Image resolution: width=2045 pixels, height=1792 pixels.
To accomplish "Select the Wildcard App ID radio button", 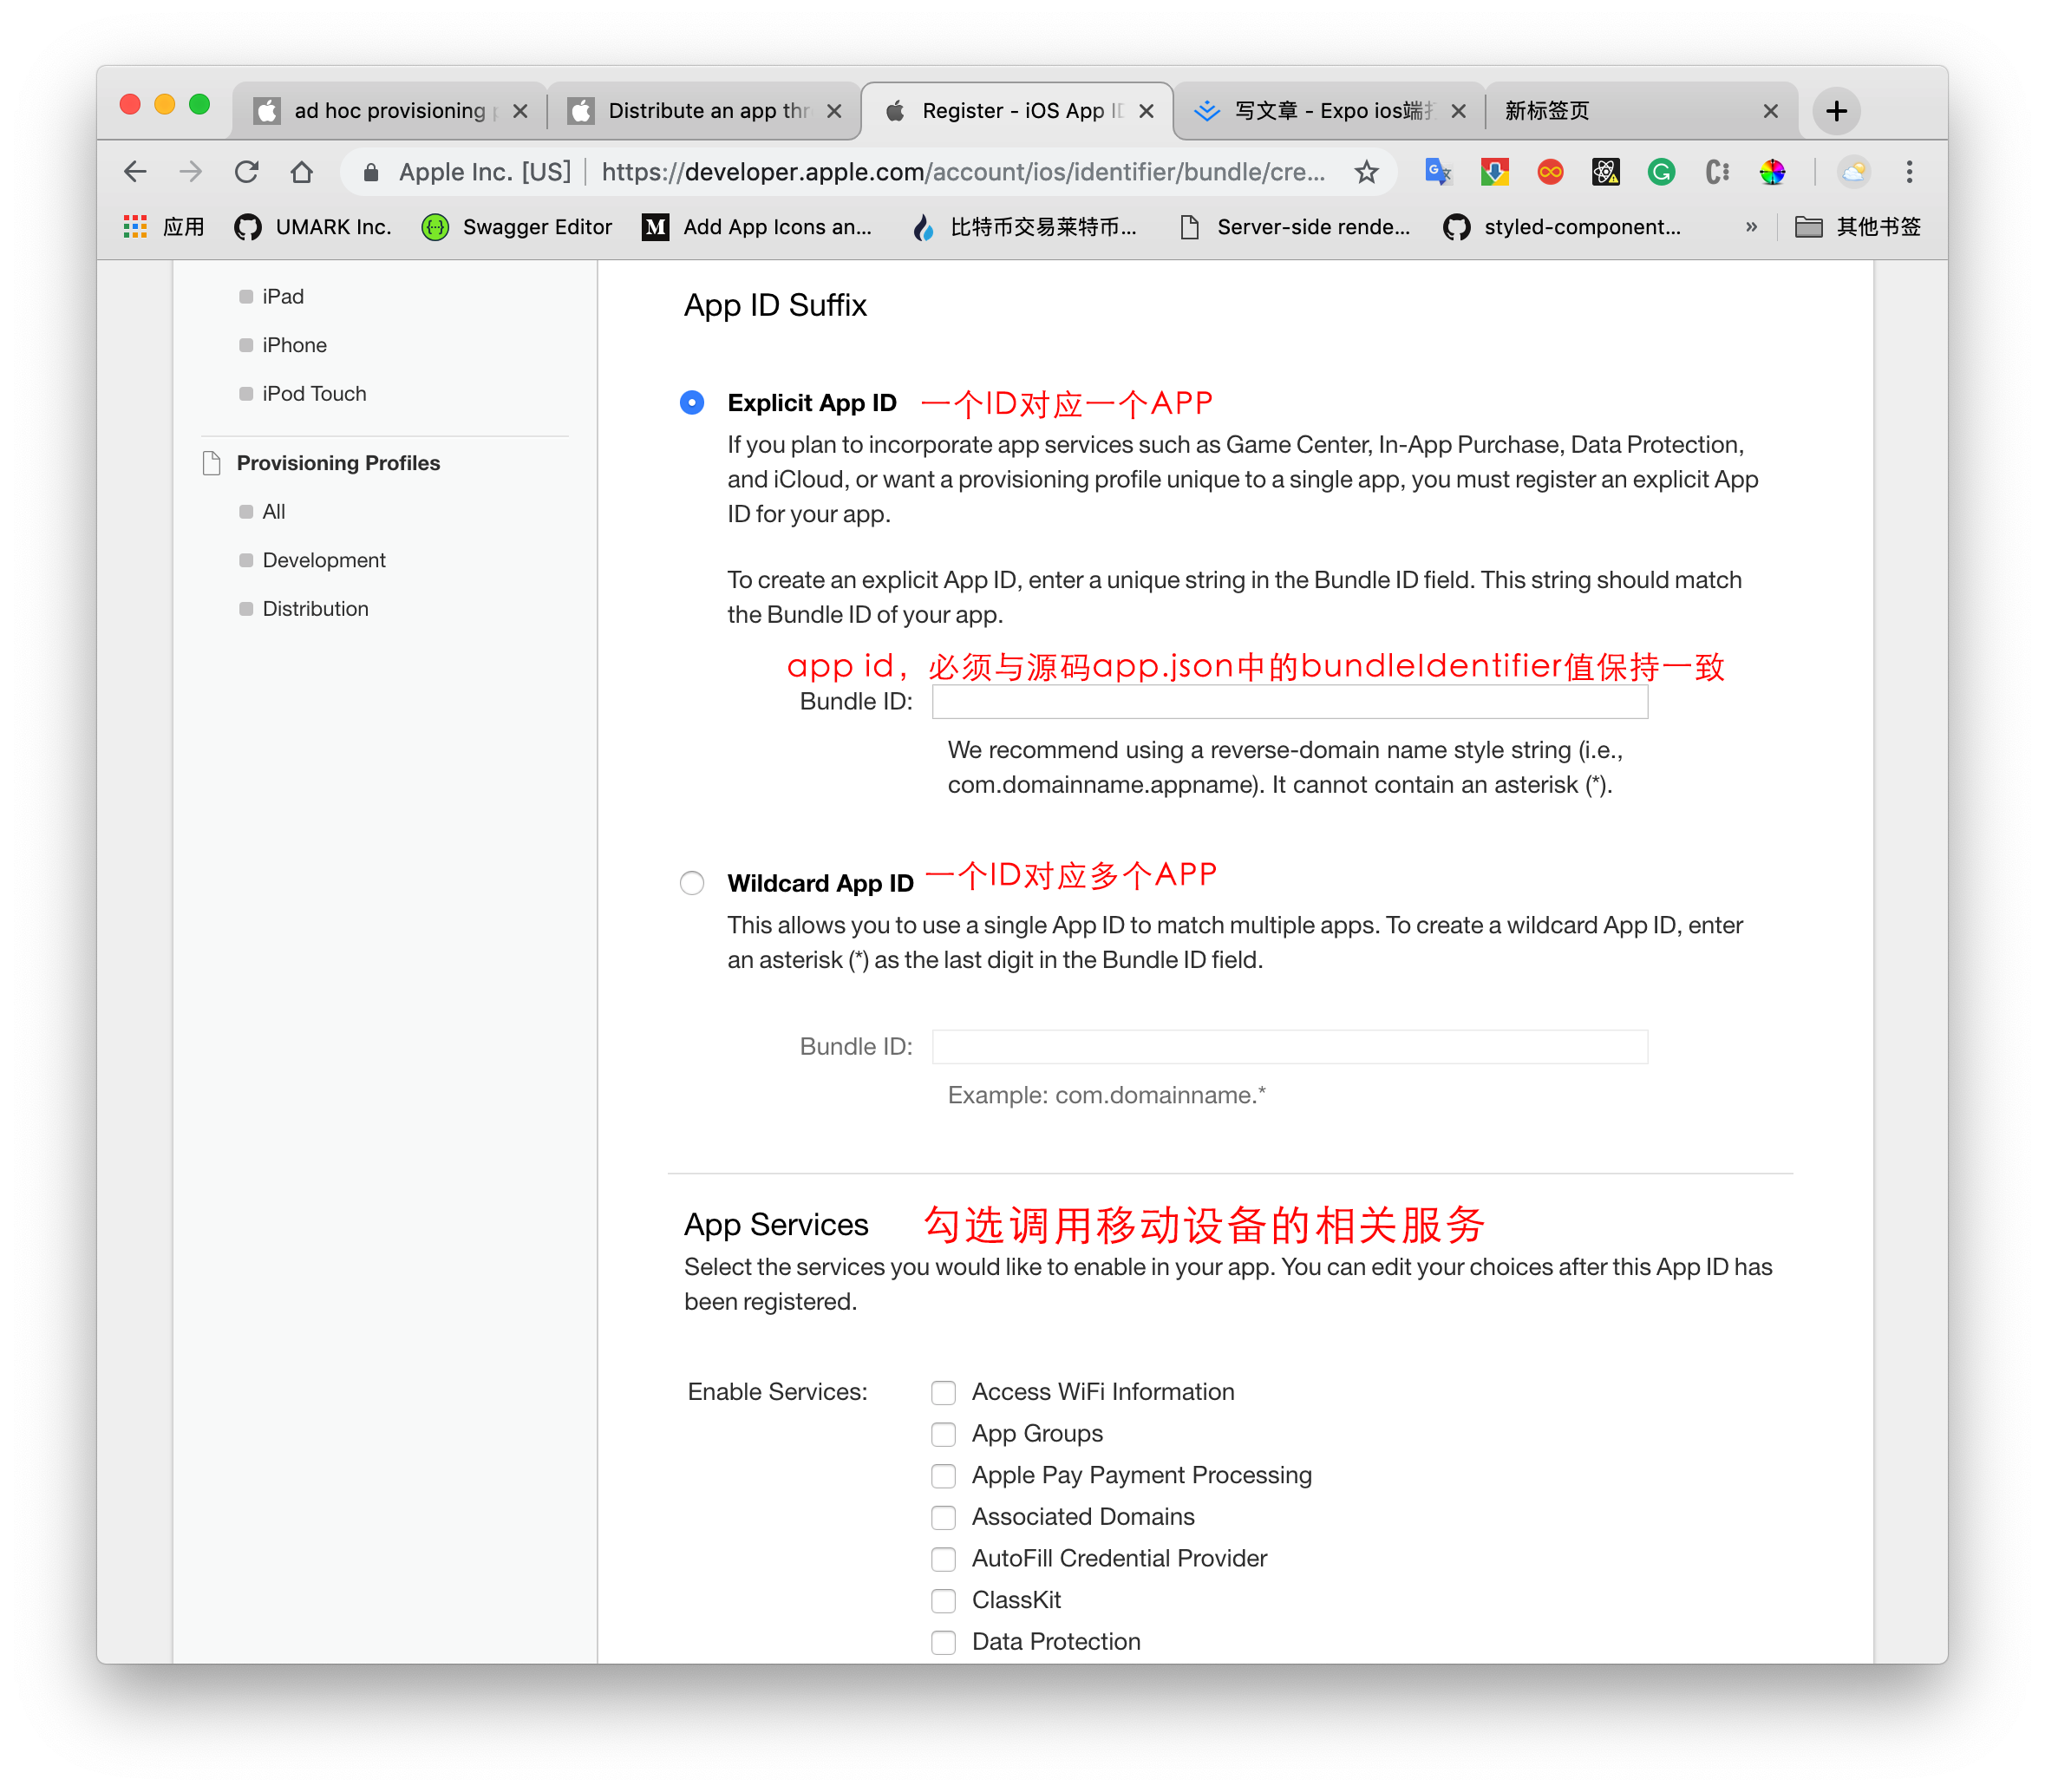I will 692,883.
